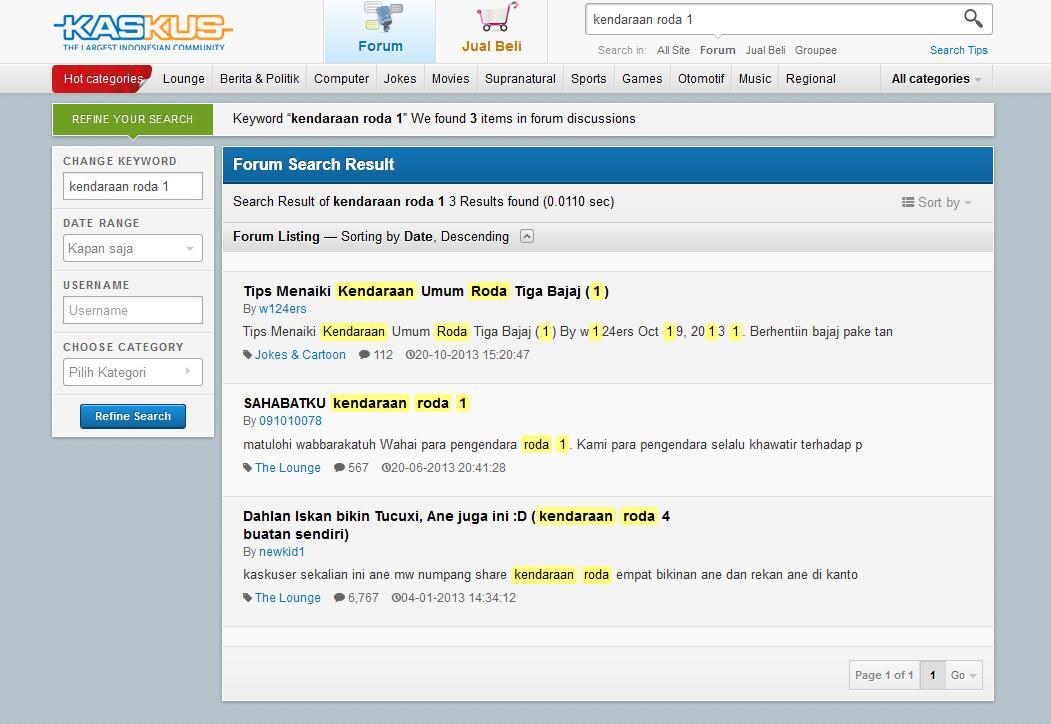Viewport: 1051px width, 724px height.
Task: Collapse the Forum Listing toggle icon
Action: (527, 236)
